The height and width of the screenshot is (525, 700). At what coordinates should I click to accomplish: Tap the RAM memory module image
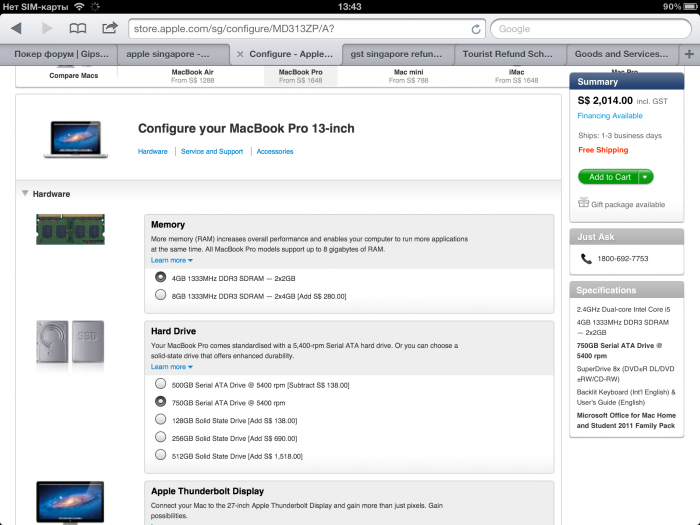tap(71, 229)
